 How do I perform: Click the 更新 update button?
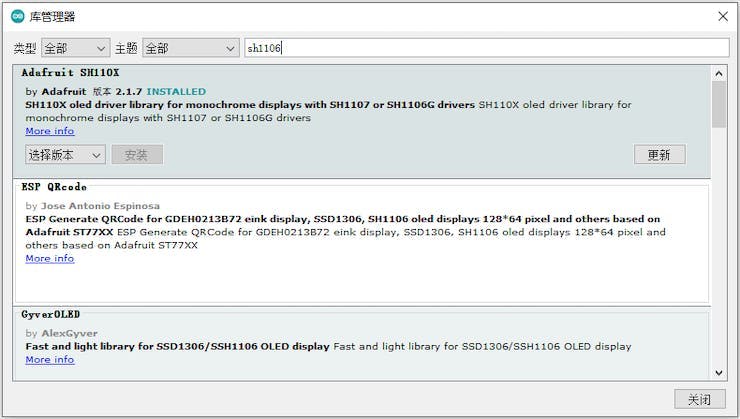(659, 155)
